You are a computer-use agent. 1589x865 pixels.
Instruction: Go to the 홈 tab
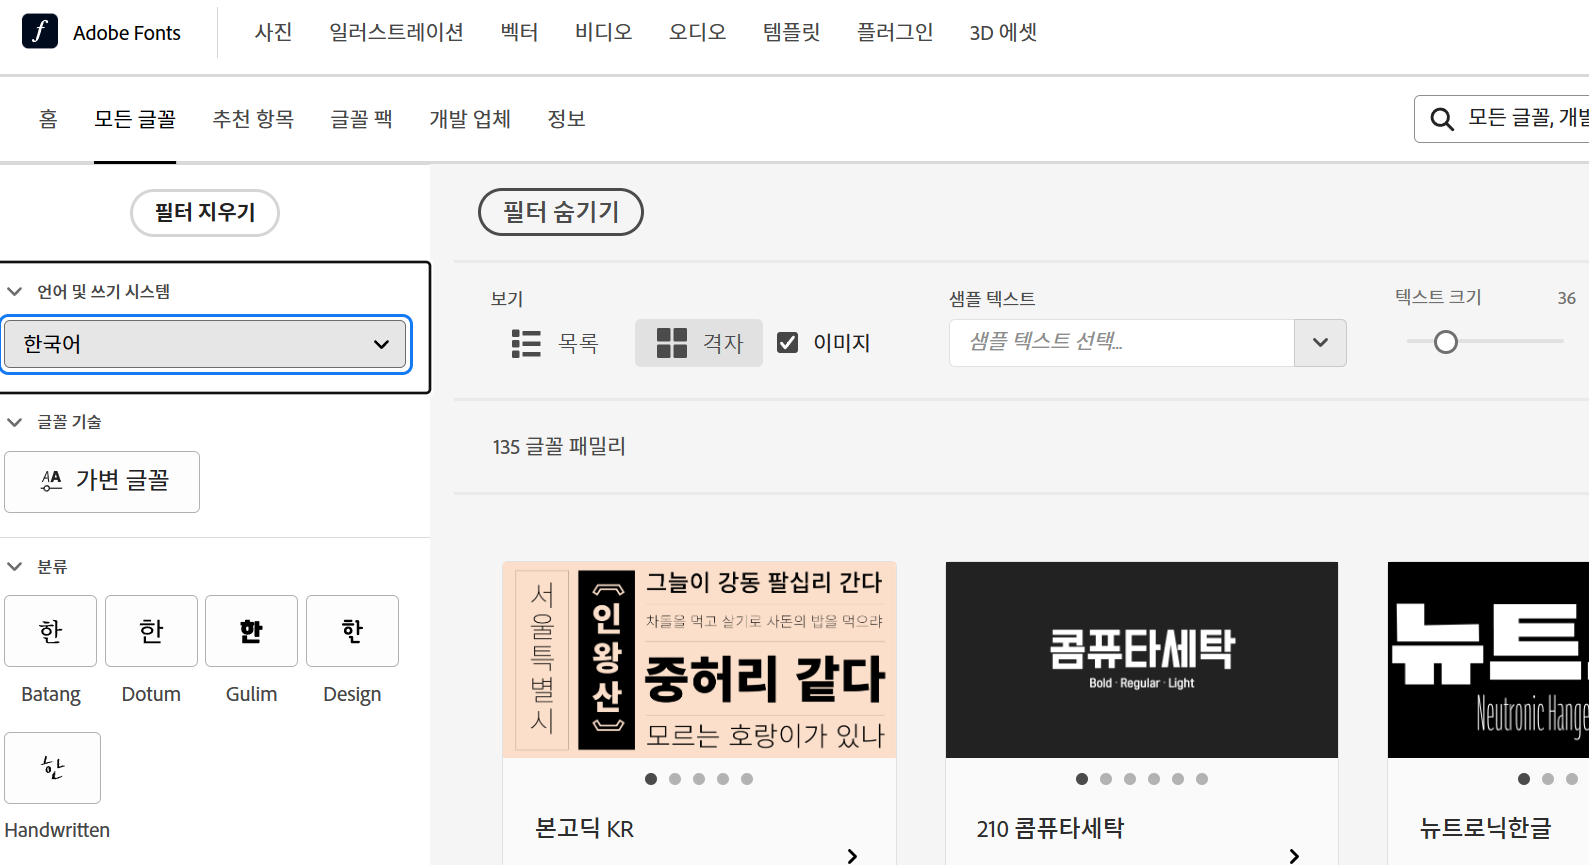[x=48, y=119]
